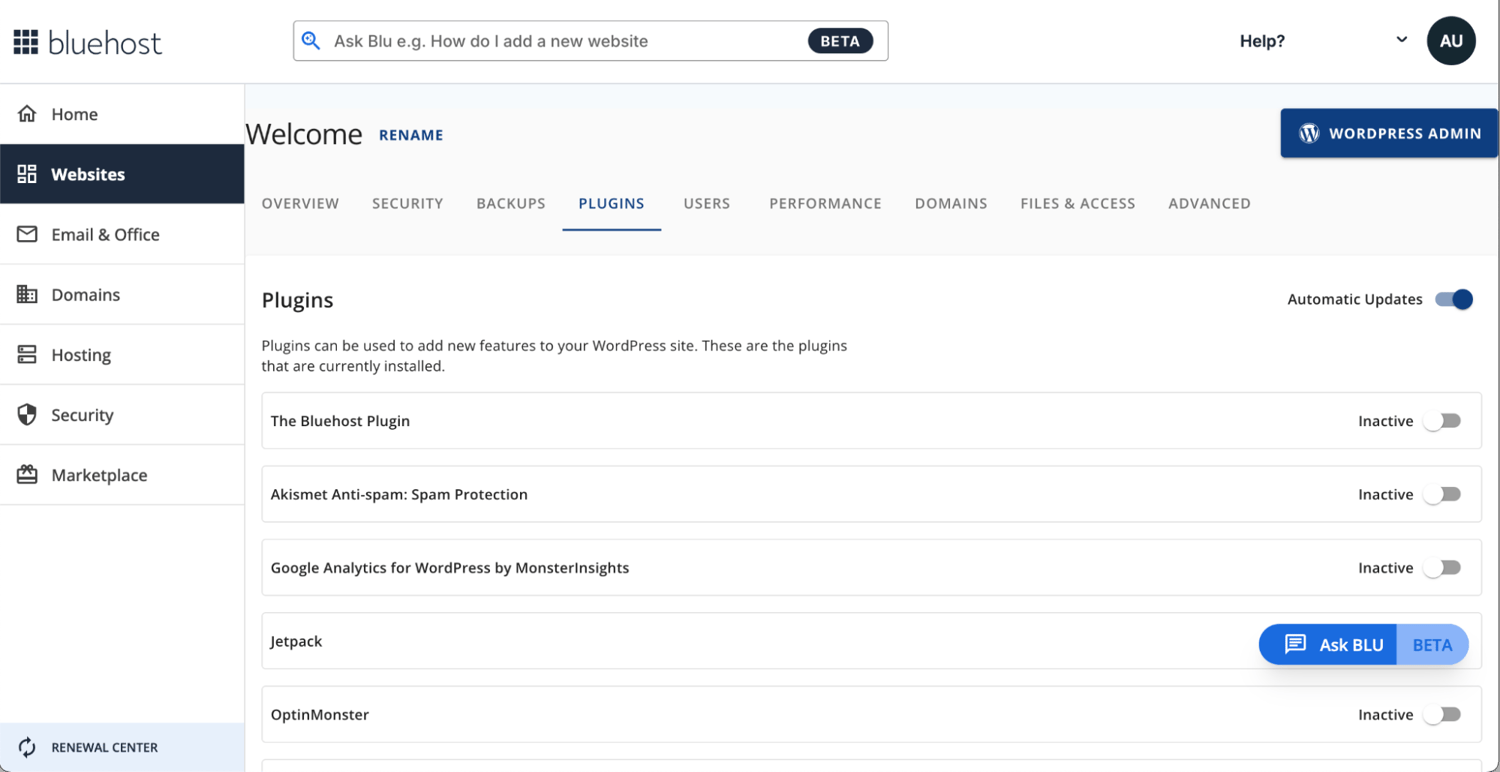
Task: Click the Jetpack plugin name
Action: click(x=296, y=641)
